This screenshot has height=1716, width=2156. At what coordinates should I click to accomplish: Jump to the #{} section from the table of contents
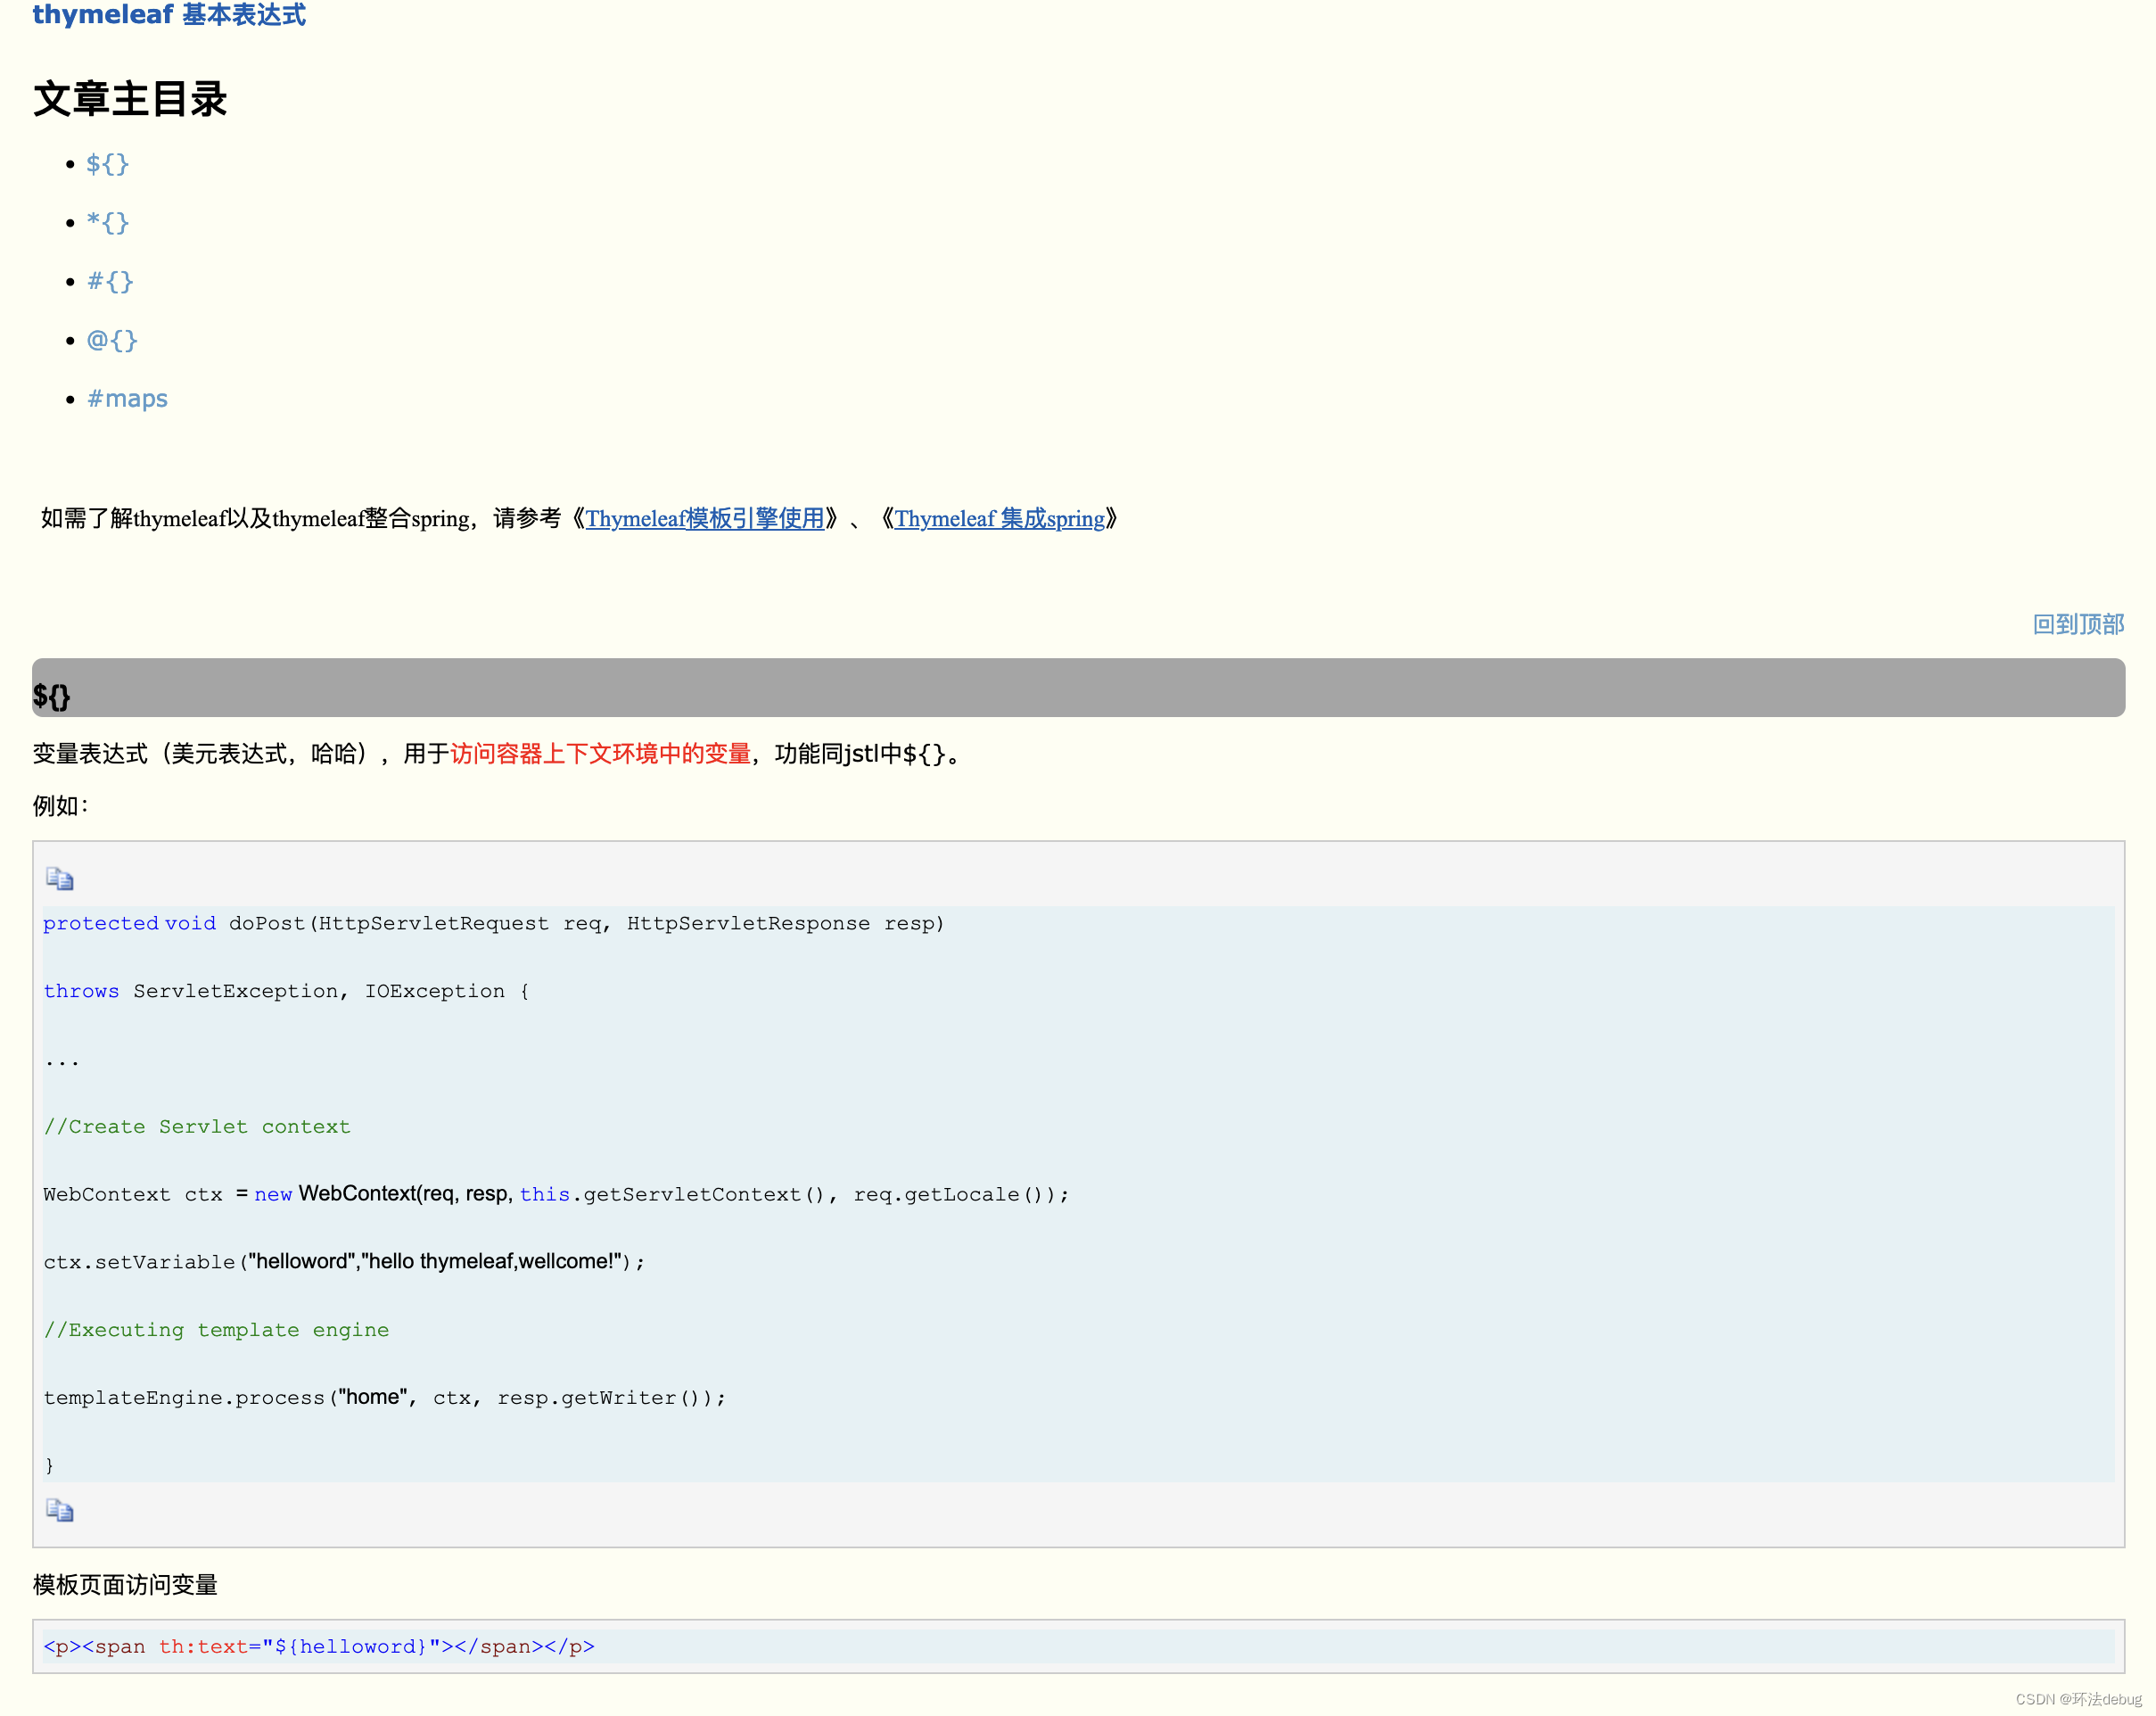[109, 281]
